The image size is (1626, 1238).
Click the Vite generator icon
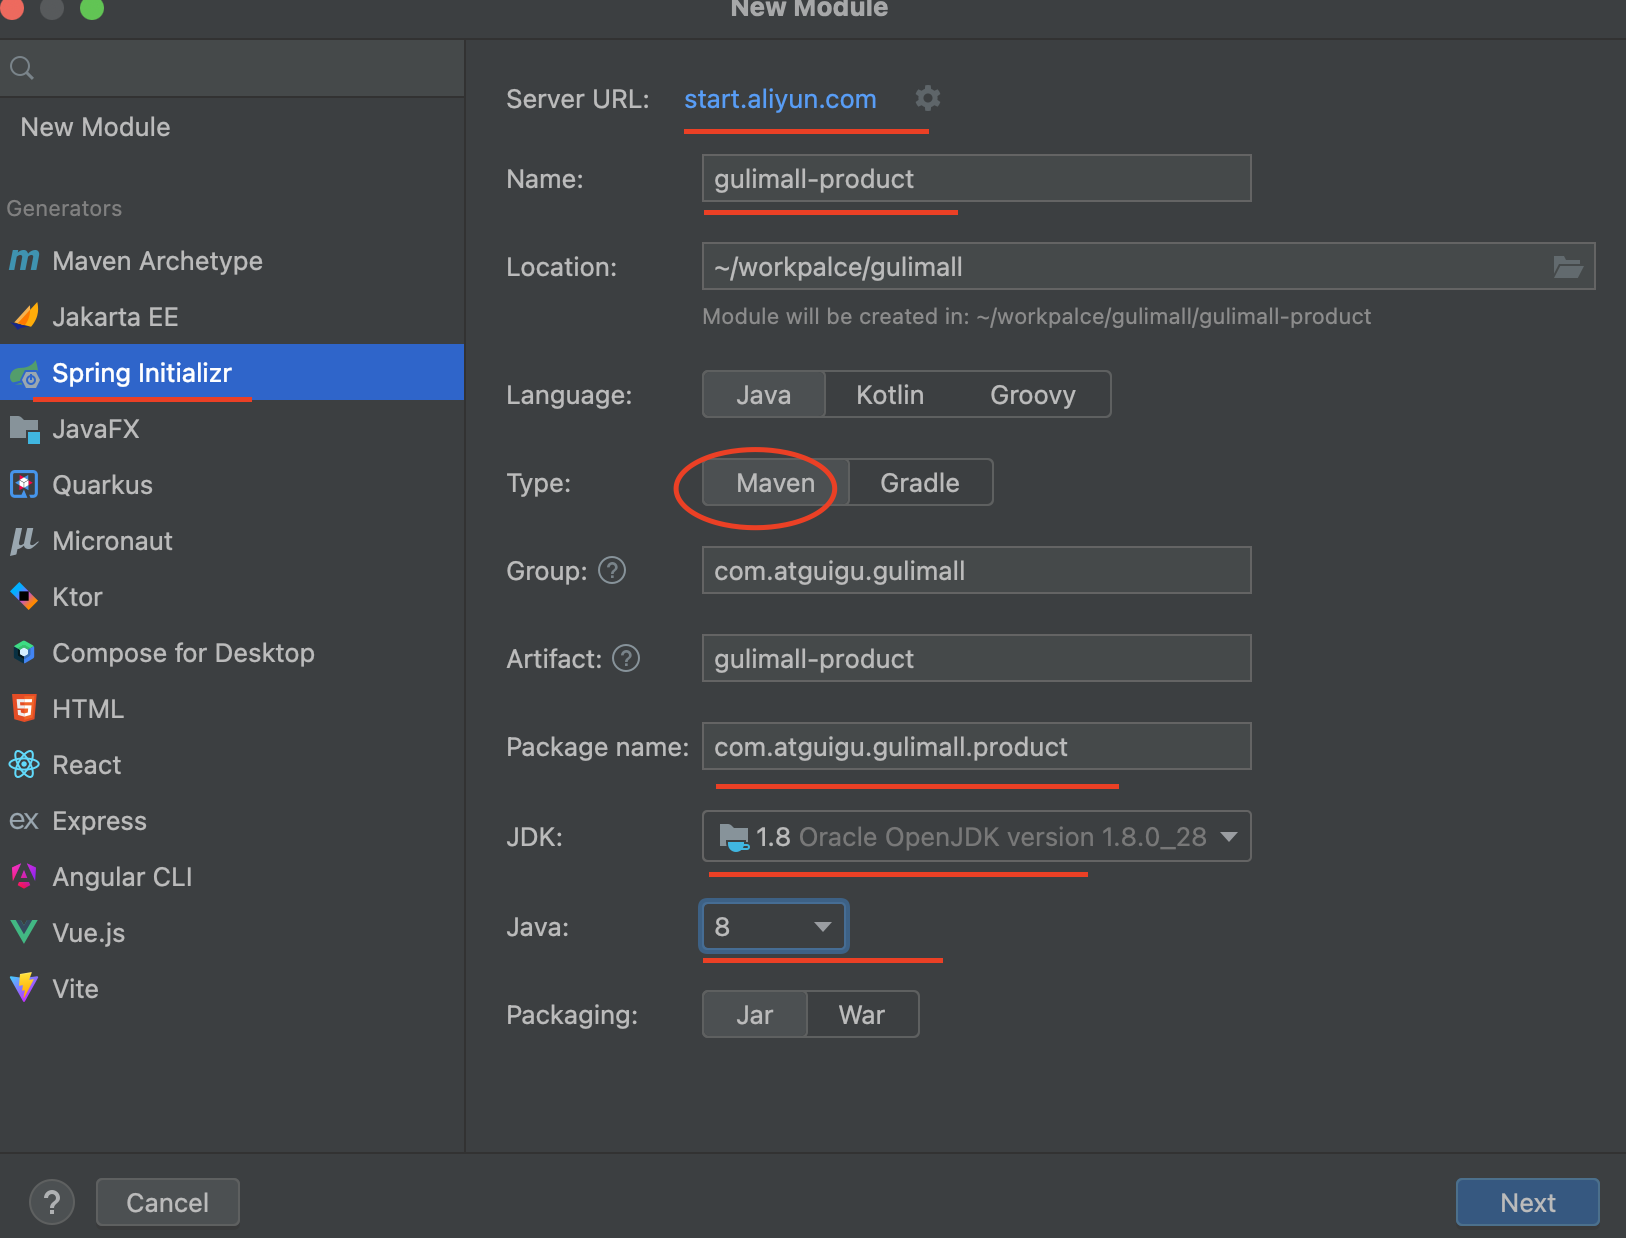[x=24, y=989]
